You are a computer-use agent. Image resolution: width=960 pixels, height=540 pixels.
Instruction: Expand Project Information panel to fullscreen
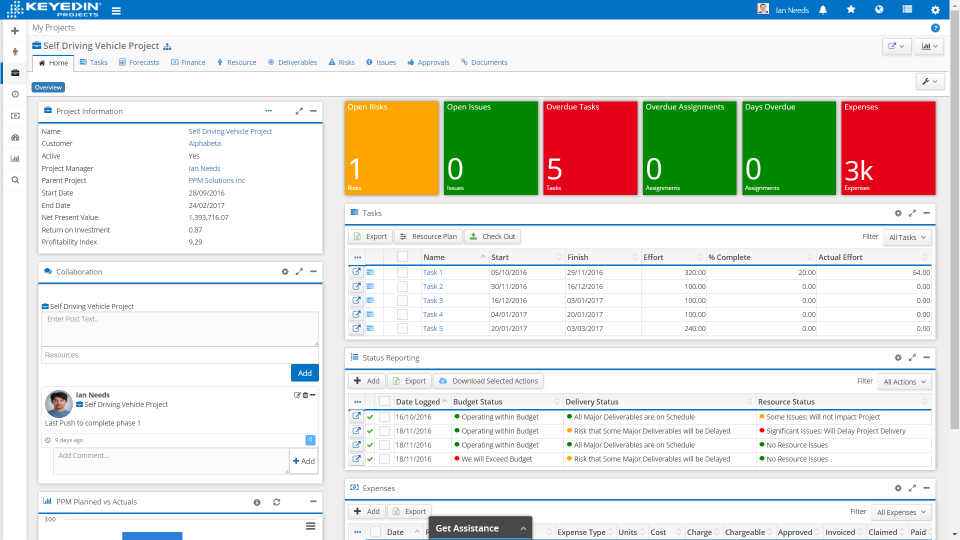pos(299,111)
